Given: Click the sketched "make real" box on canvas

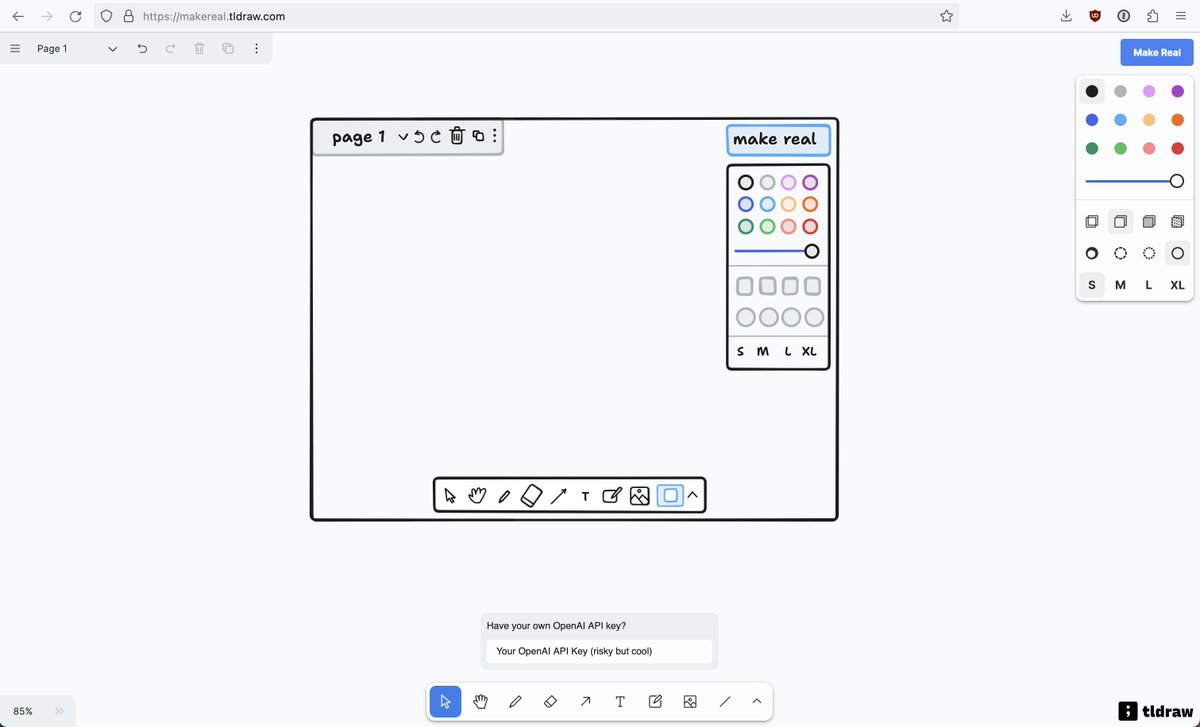Looking at the screenshot, I should point(778,139).
